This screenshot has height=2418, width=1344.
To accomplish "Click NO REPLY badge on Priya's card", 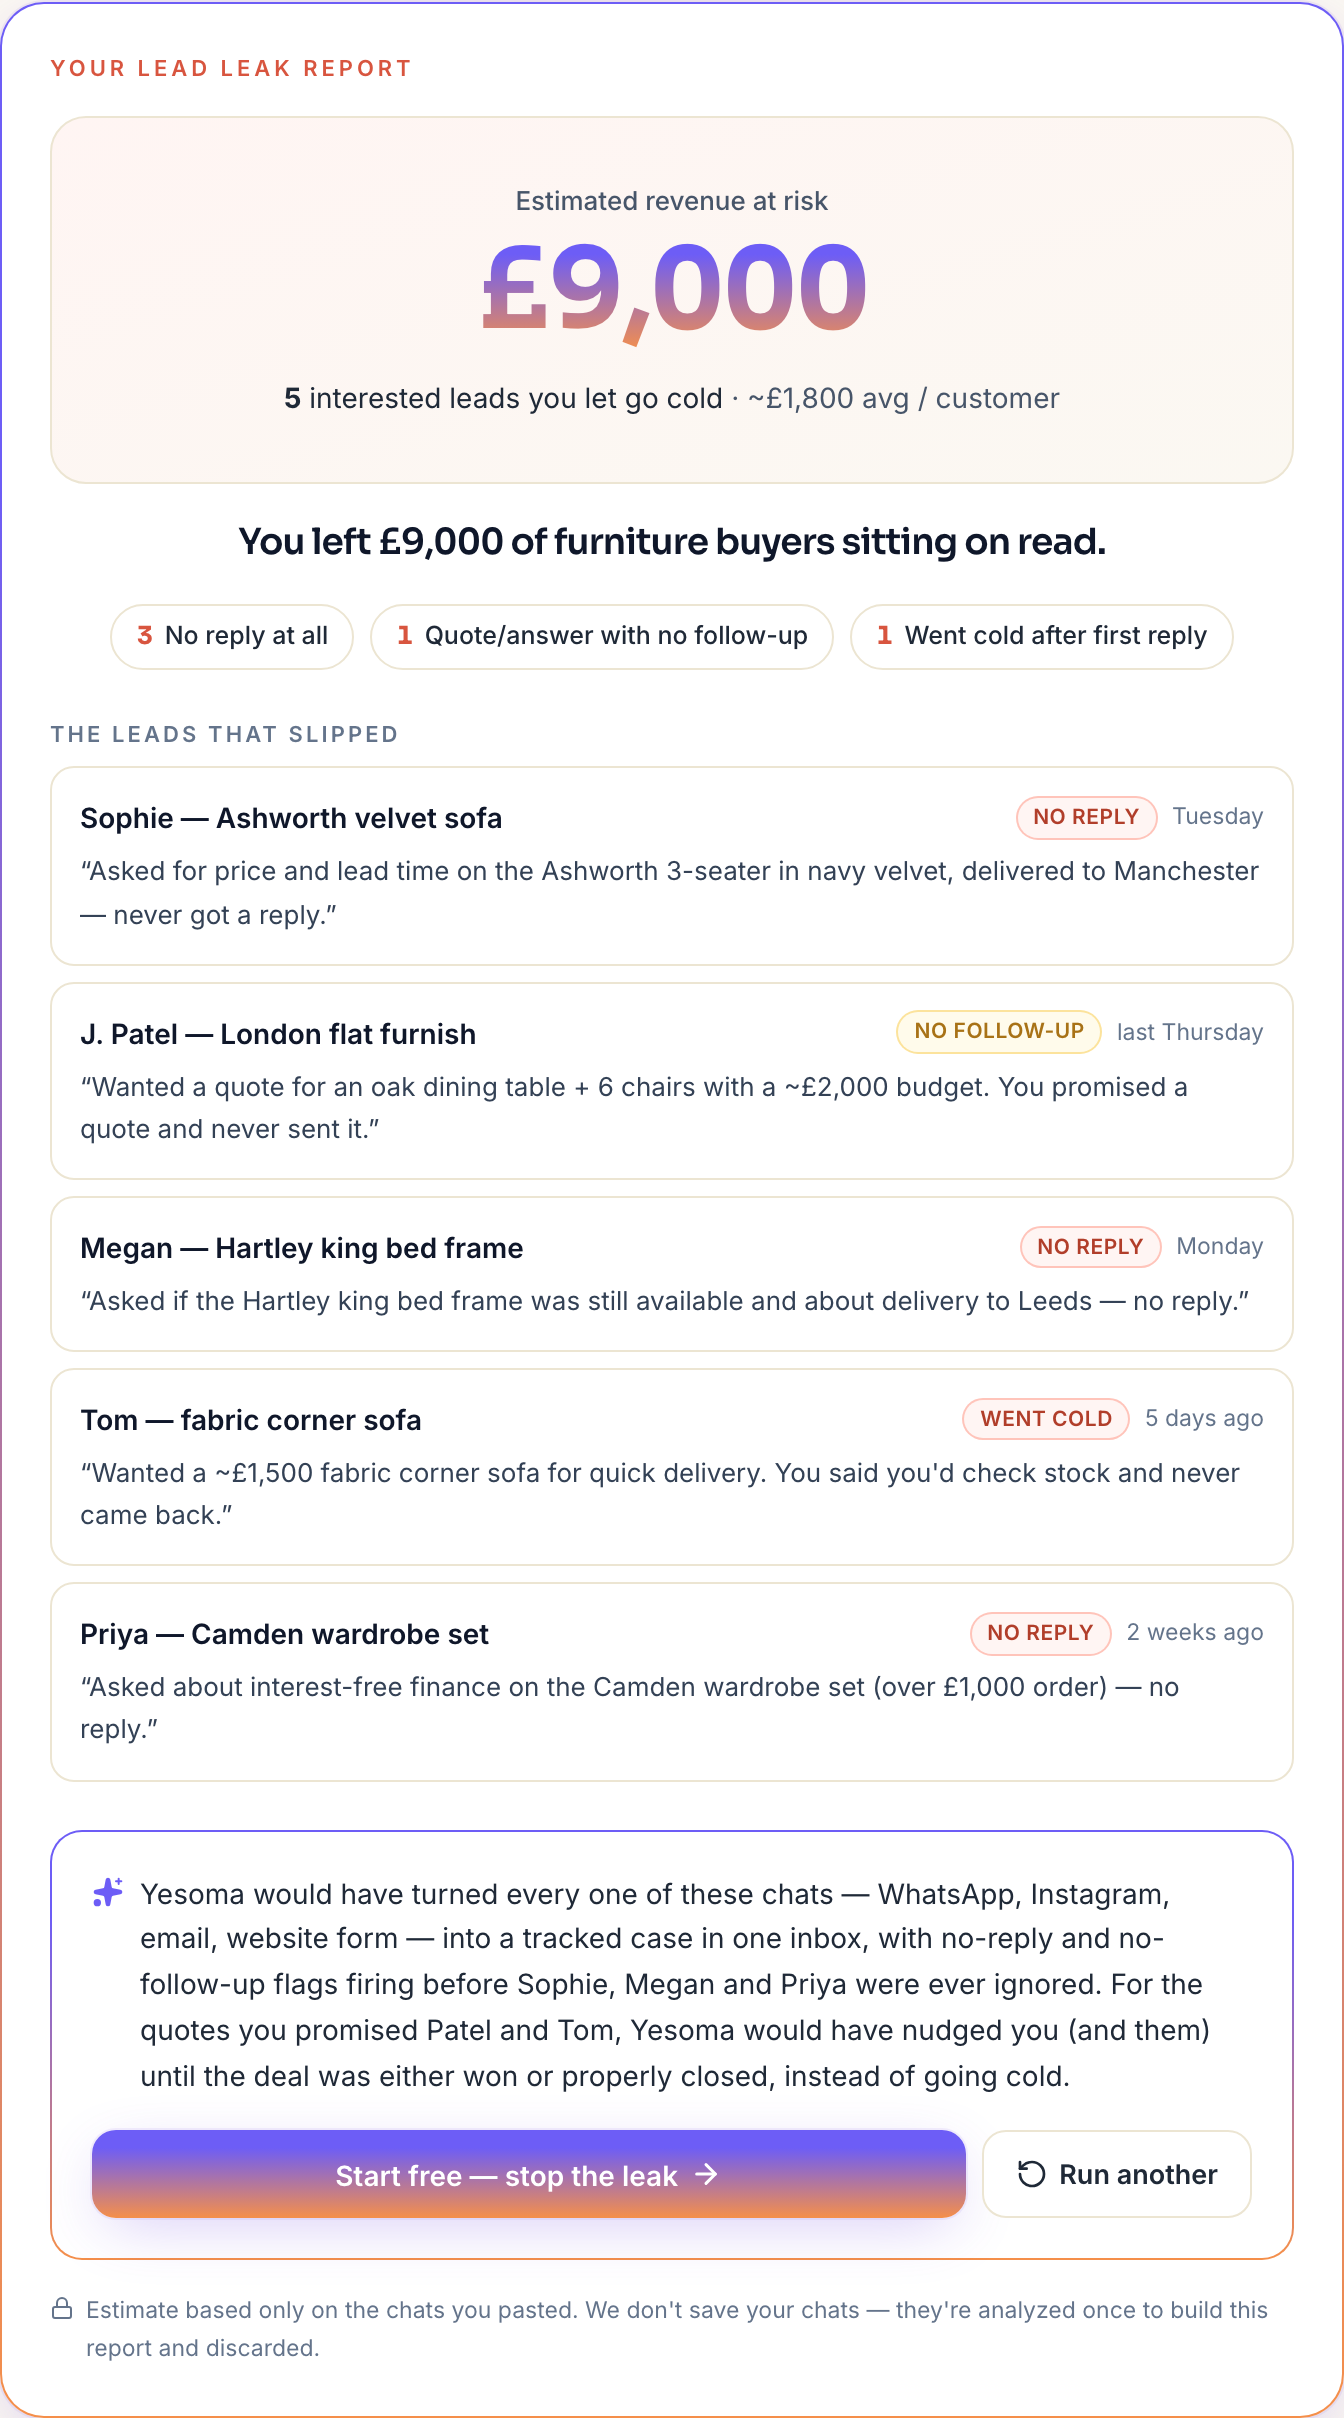I will pyautogui.click(x=1040, y=1633).
